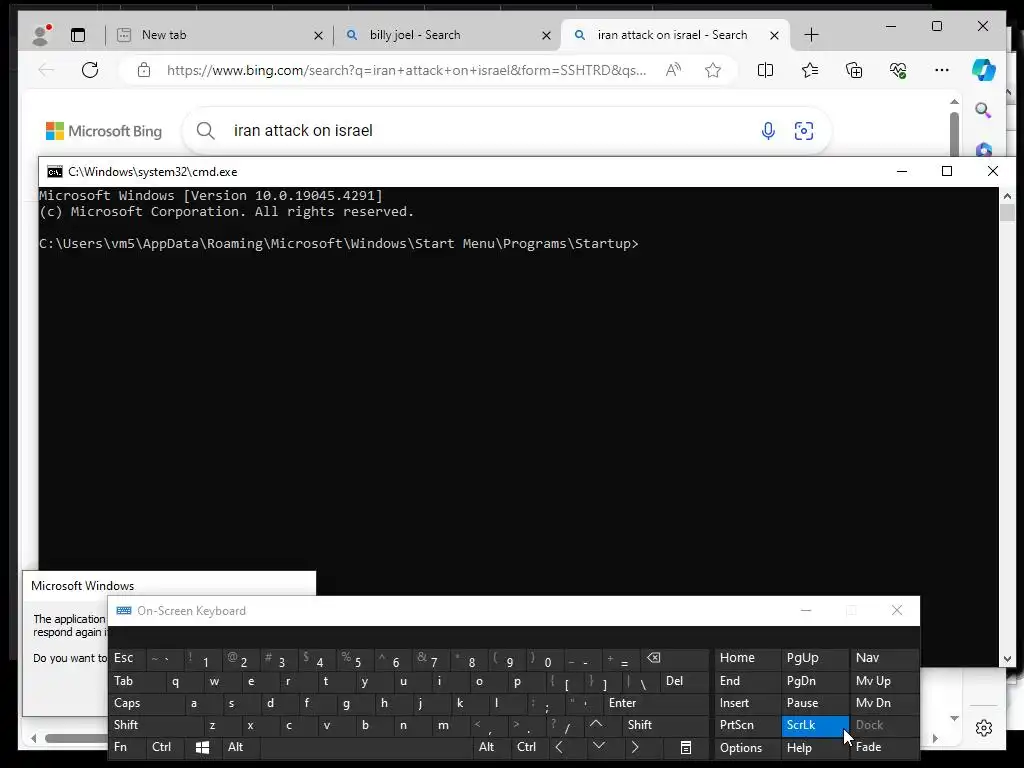Toggle Edge split screen icon
Viewport: 1024px width, 768px height.
click(765, 70)
